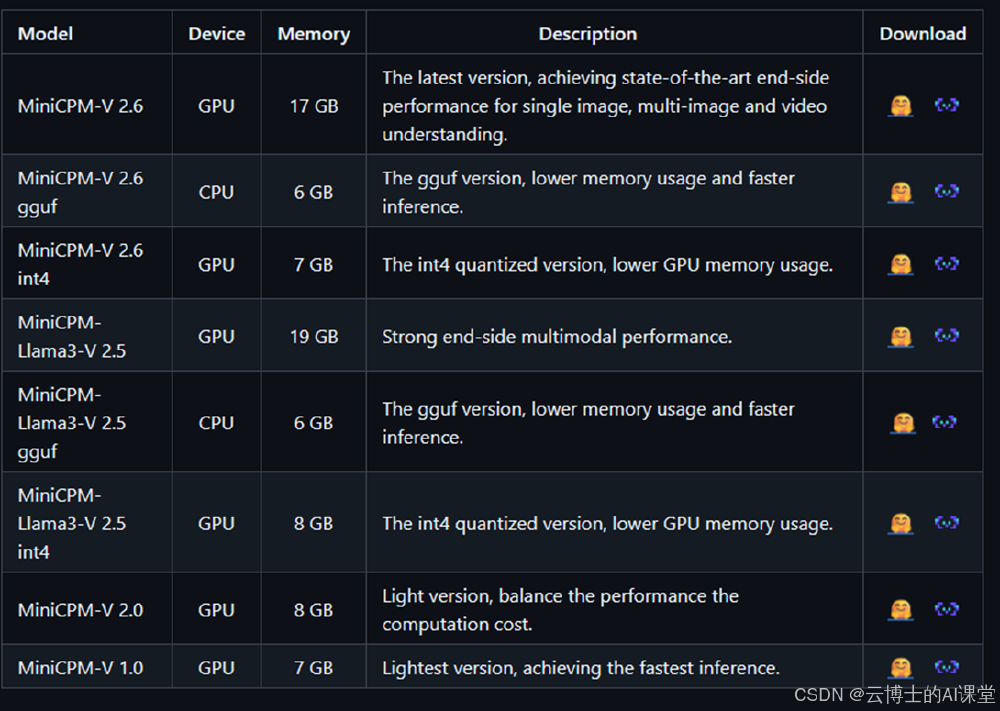Click the Memory column header
The image size is (1000, 711).
313,34
